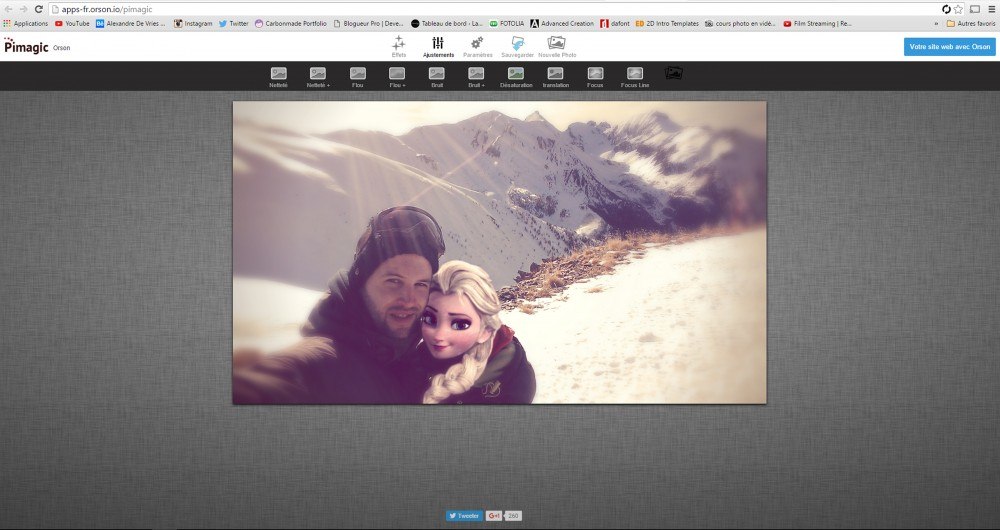Click the Pimagic logo
The image size is (1000, 530).
23,46
